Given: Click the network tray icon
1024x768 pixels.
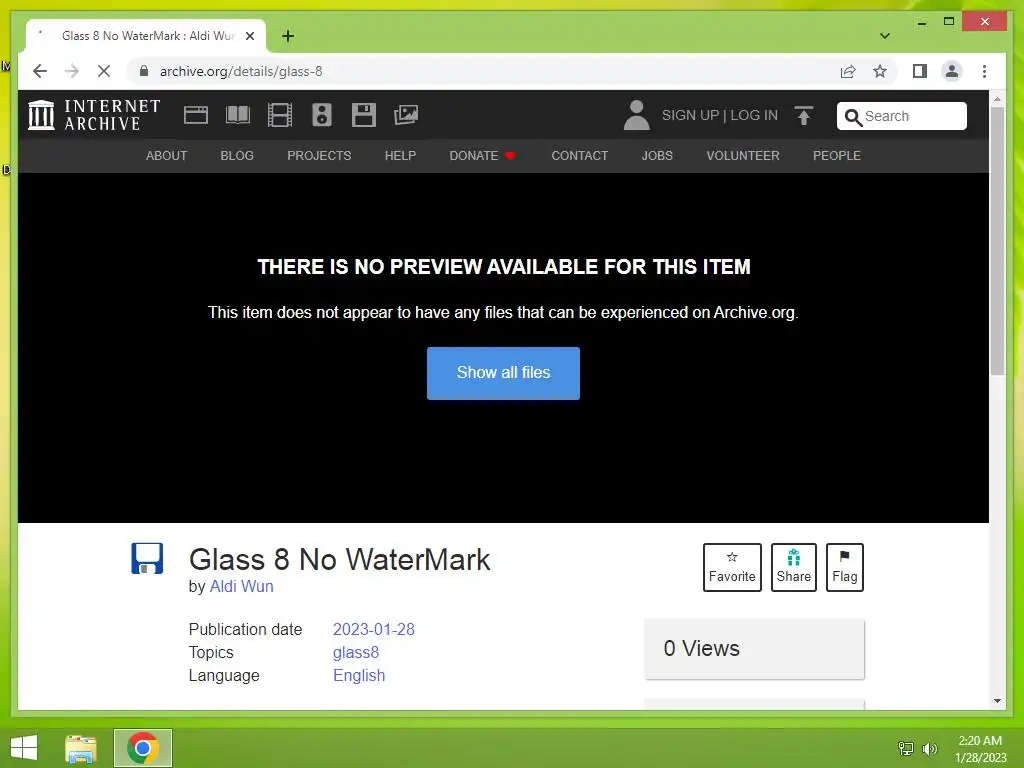Looking at the screenshot, I should 906,748.
